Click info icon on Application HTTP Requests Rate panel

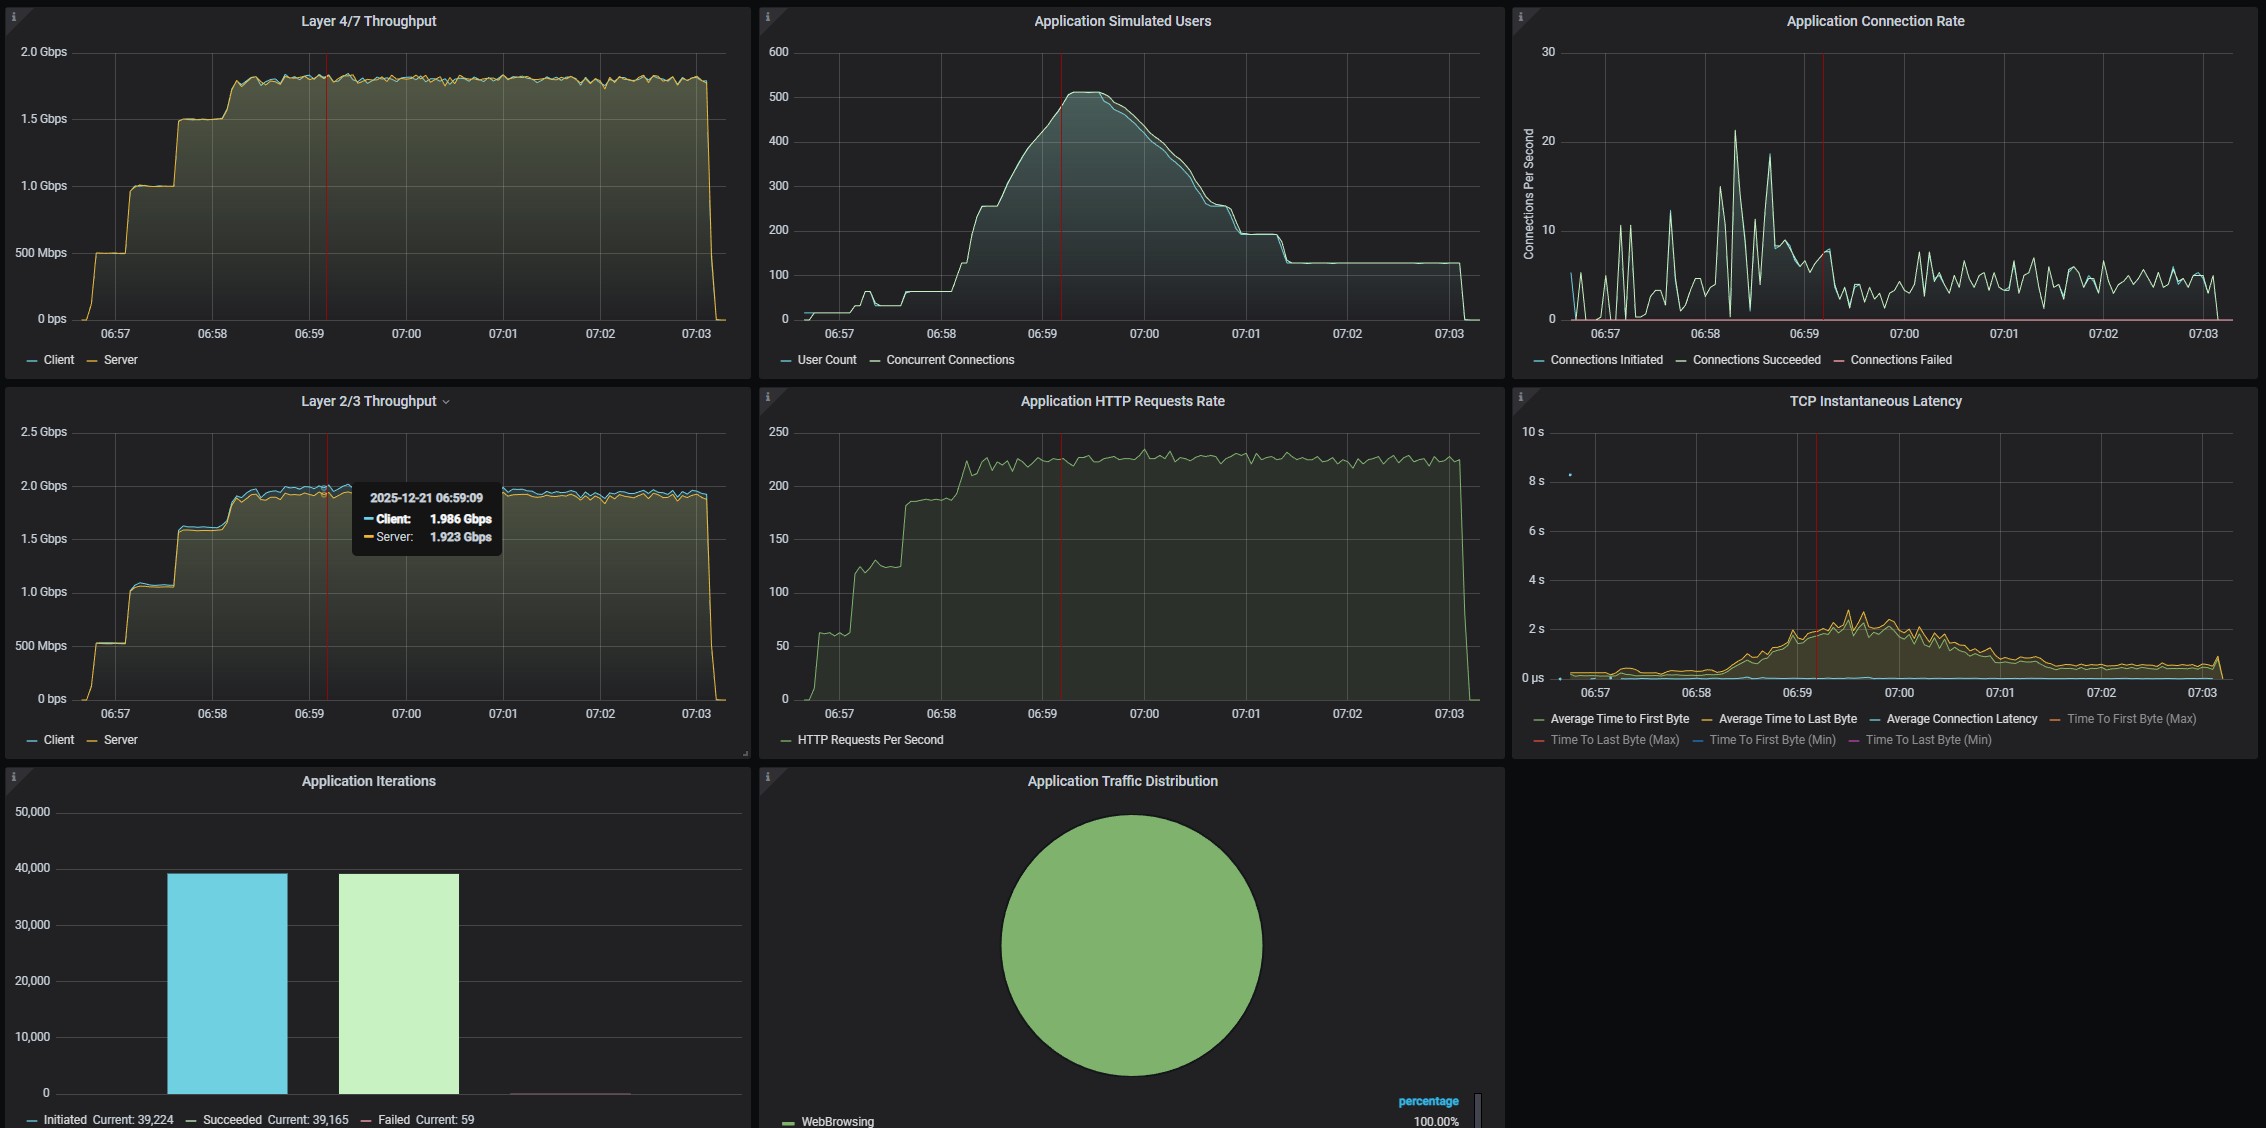767,396
